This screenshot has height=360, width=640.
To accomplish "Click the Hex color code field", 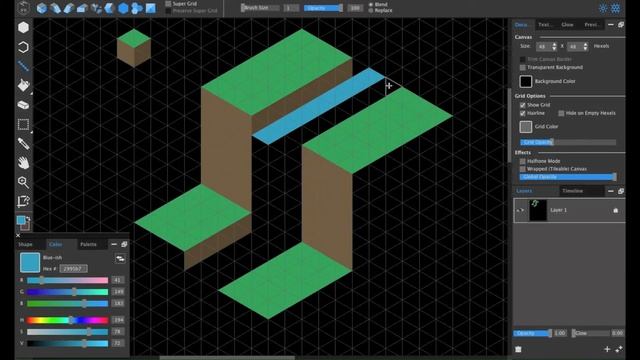I will 73,269.
